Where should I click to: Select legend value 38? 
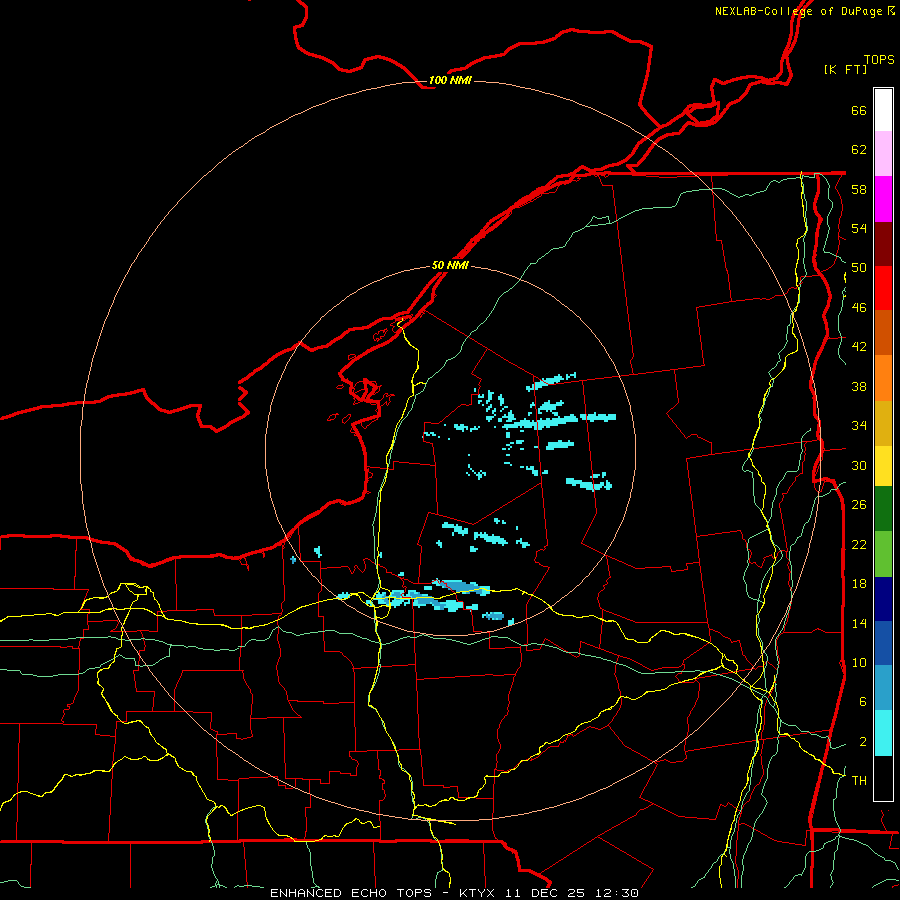coord(859,386)
